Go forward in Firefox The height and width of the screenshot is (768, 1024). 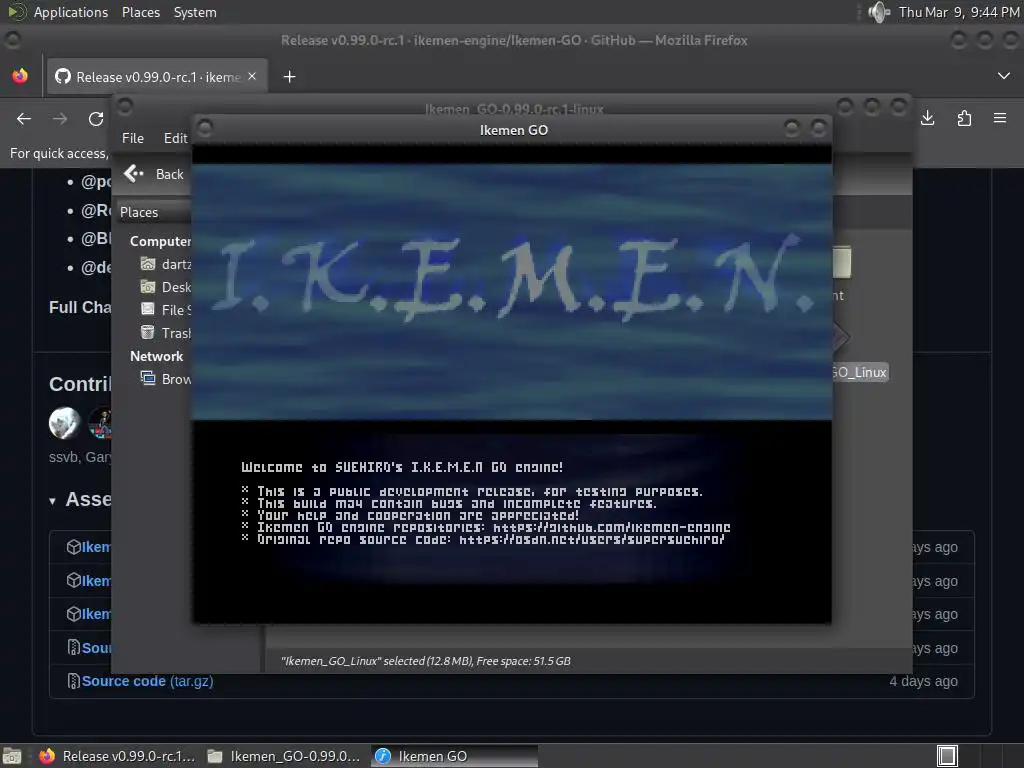point(60,119)
